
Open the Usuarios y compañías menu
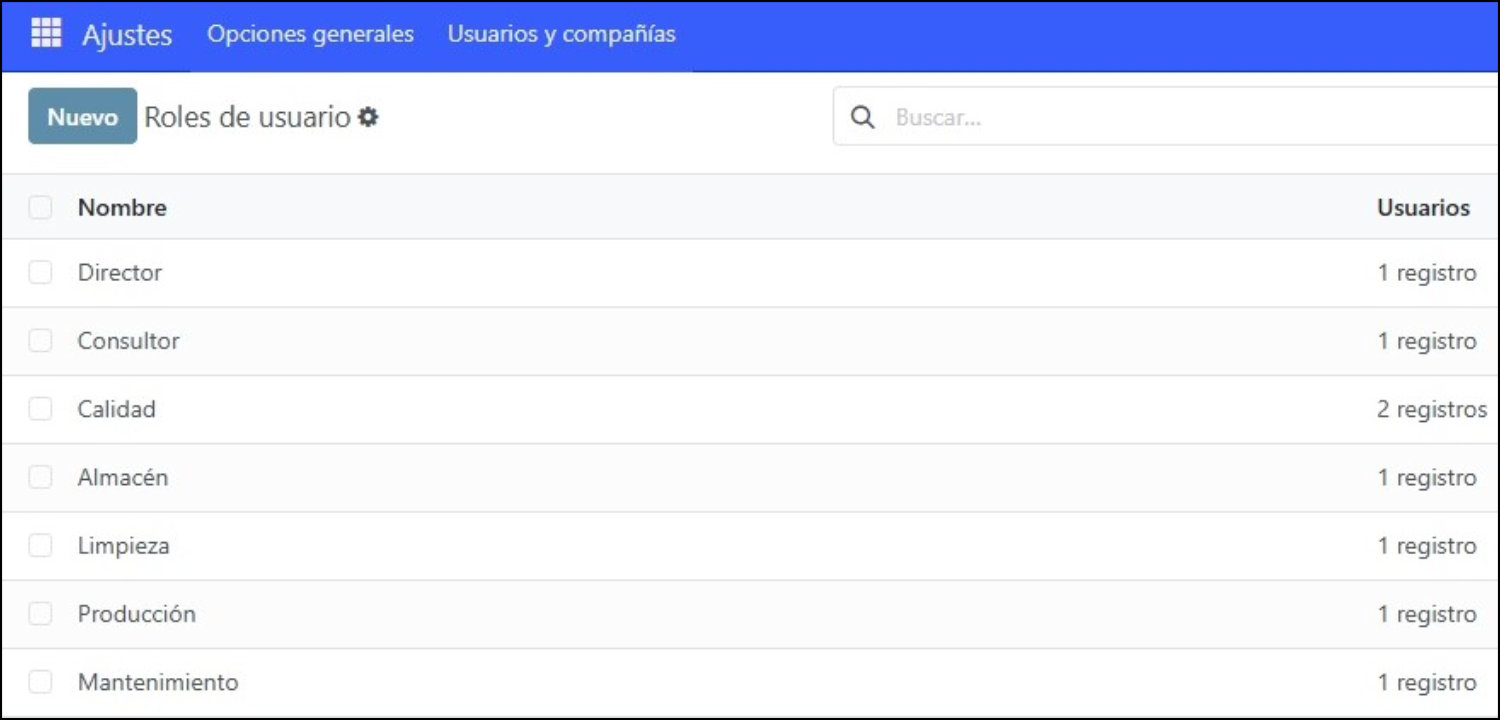point(561,34)
